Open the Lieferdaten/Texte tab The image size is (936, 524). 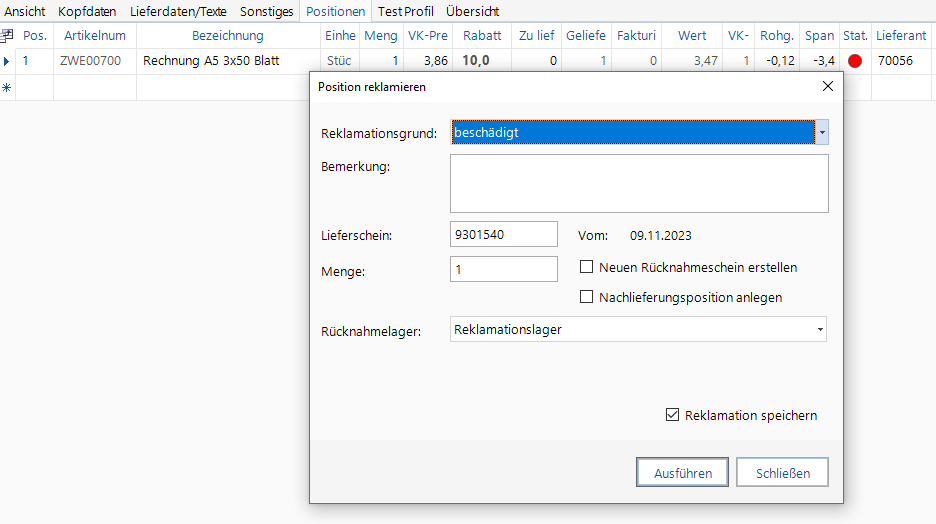(178, 12)
